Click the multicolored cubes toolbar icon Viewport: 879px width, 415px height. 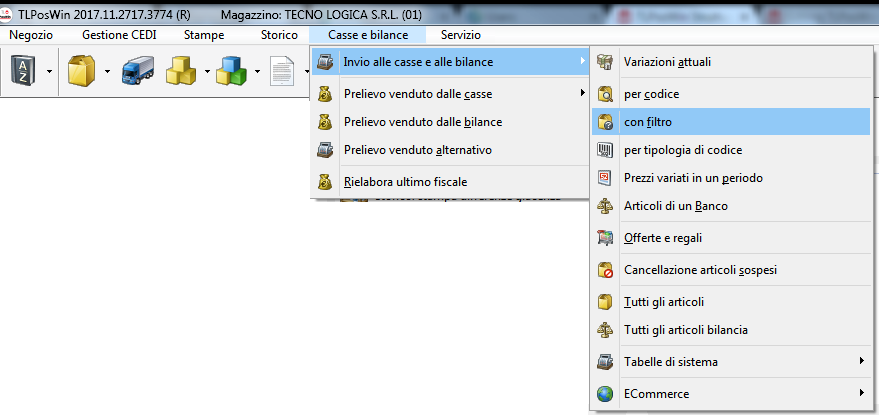pos(232,71)
